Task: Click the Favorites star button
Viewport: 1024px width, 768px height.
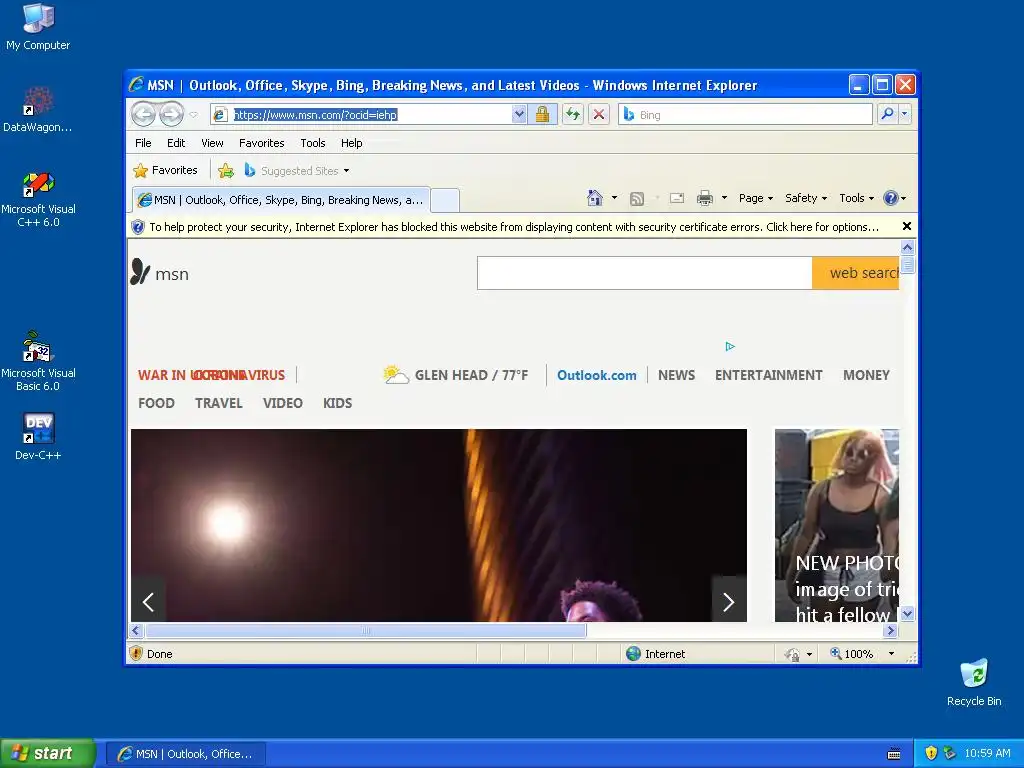Action: click(165, 170)
